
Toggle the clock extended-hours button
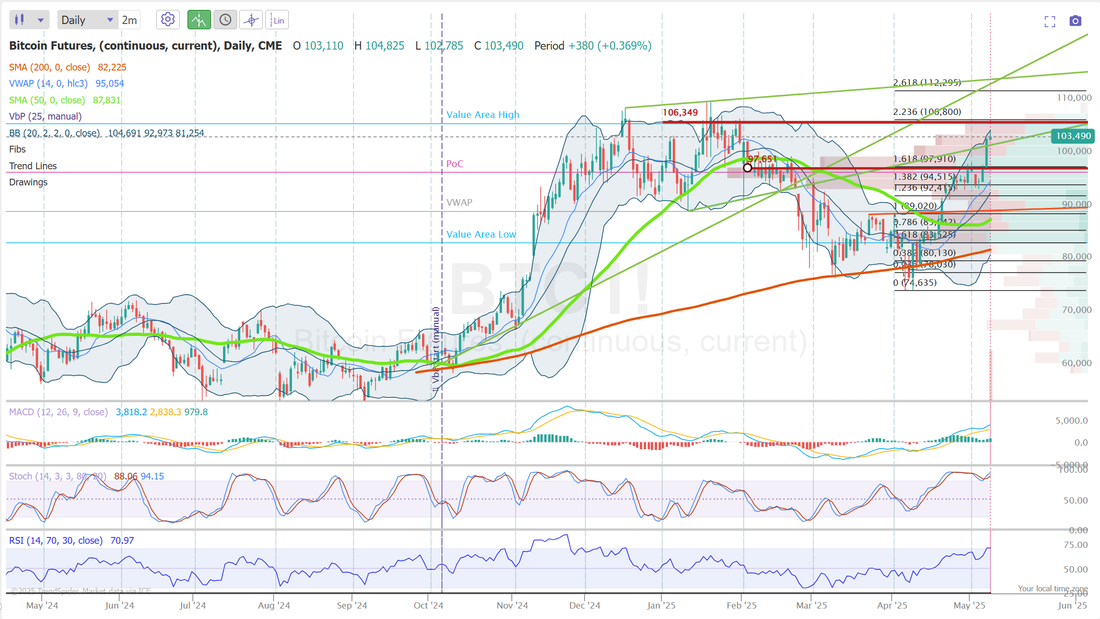(x=225, y=20)
